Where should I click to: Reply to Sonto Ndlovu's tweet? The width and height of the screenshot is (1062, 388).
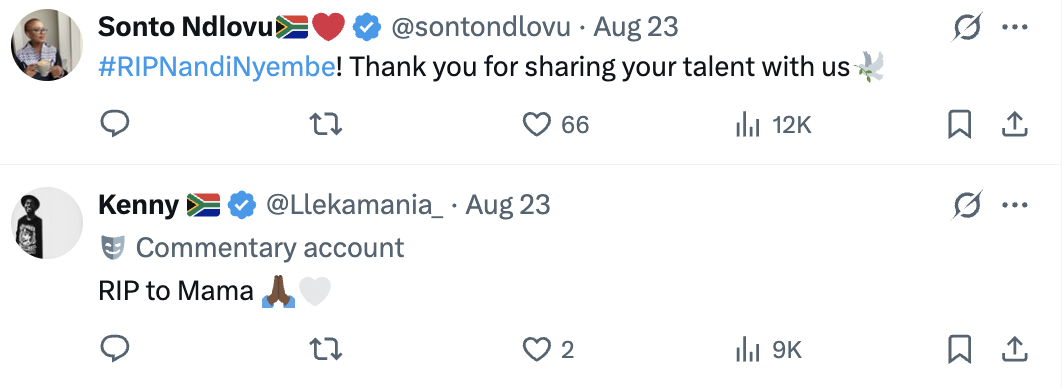pos(115,125)
